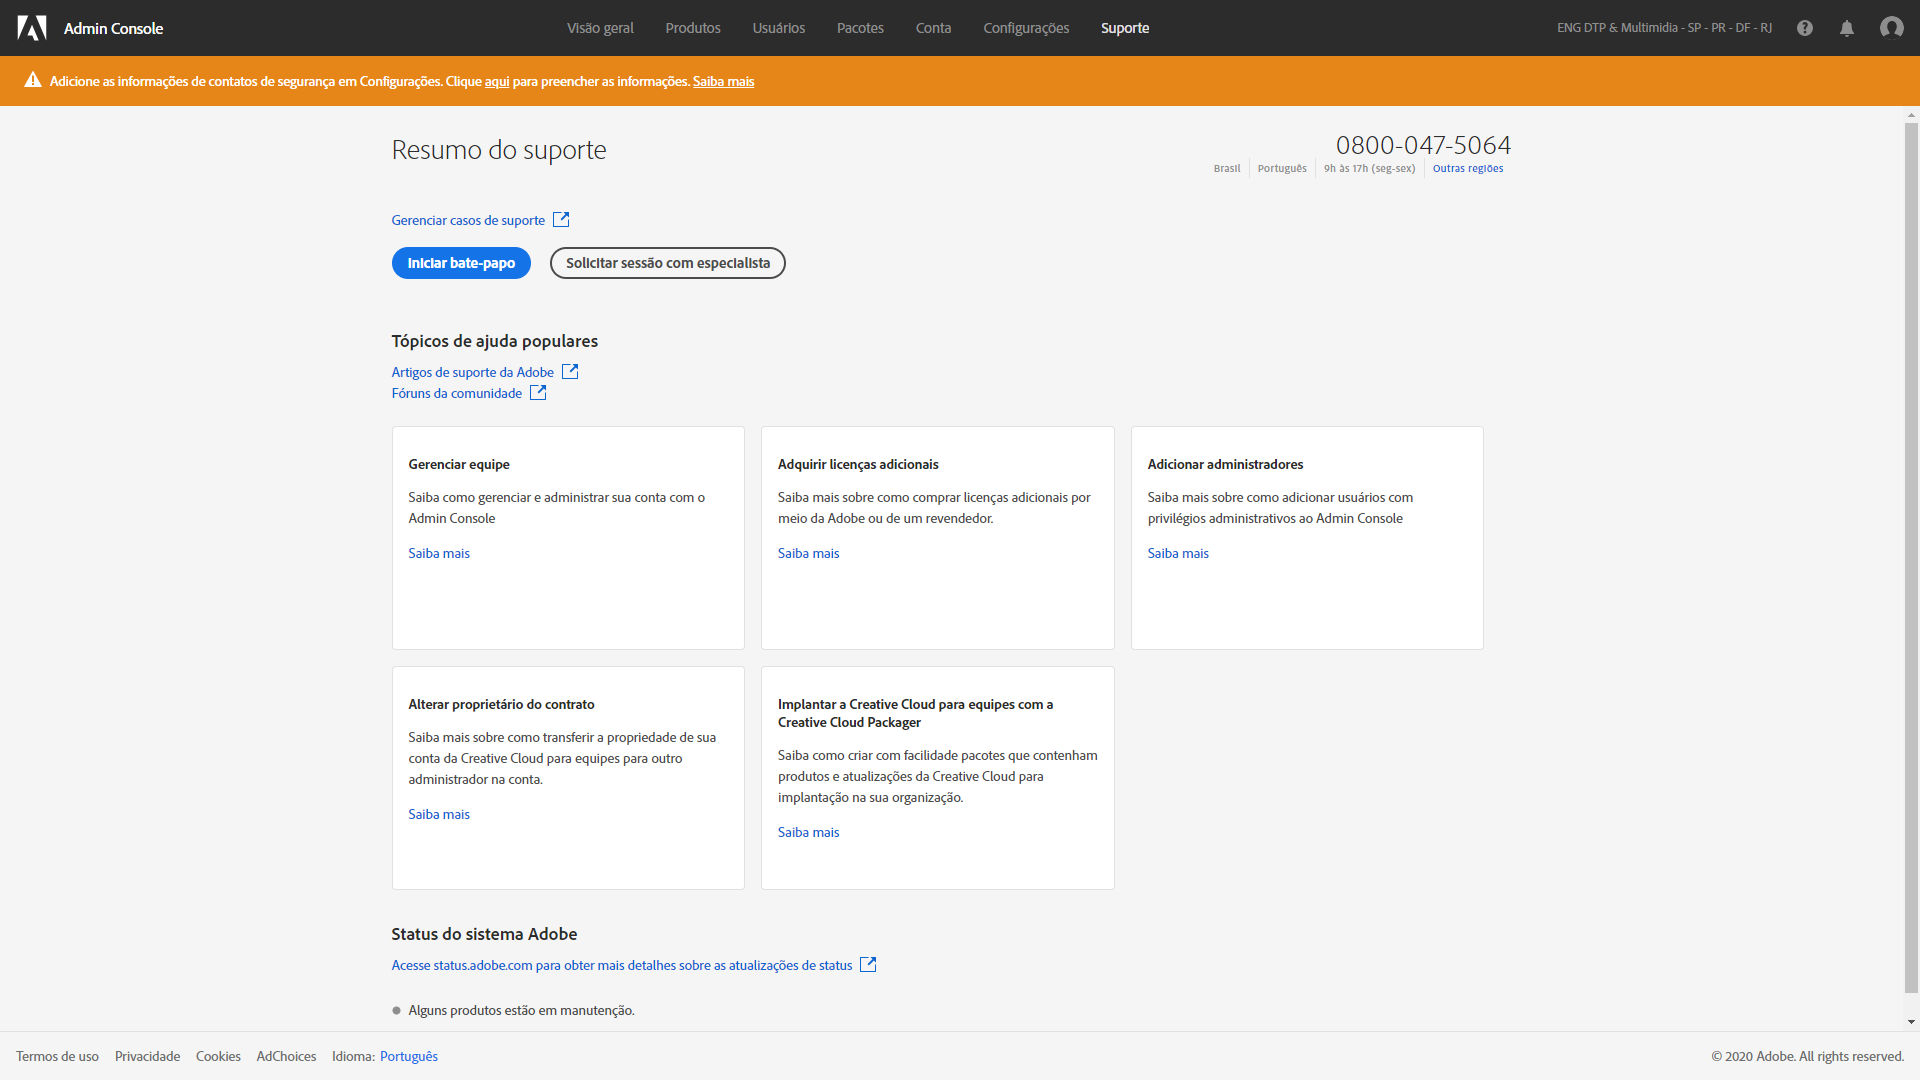
Task: Click Saiba mais under Gerenciar equipe
Action: click(x=439, y=553)
